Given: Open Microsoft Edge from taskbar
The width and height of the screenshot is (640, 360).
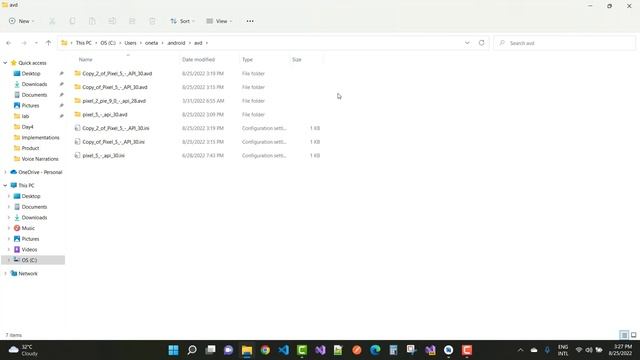Looking at the screenshot, I should (x=375, y=350).
